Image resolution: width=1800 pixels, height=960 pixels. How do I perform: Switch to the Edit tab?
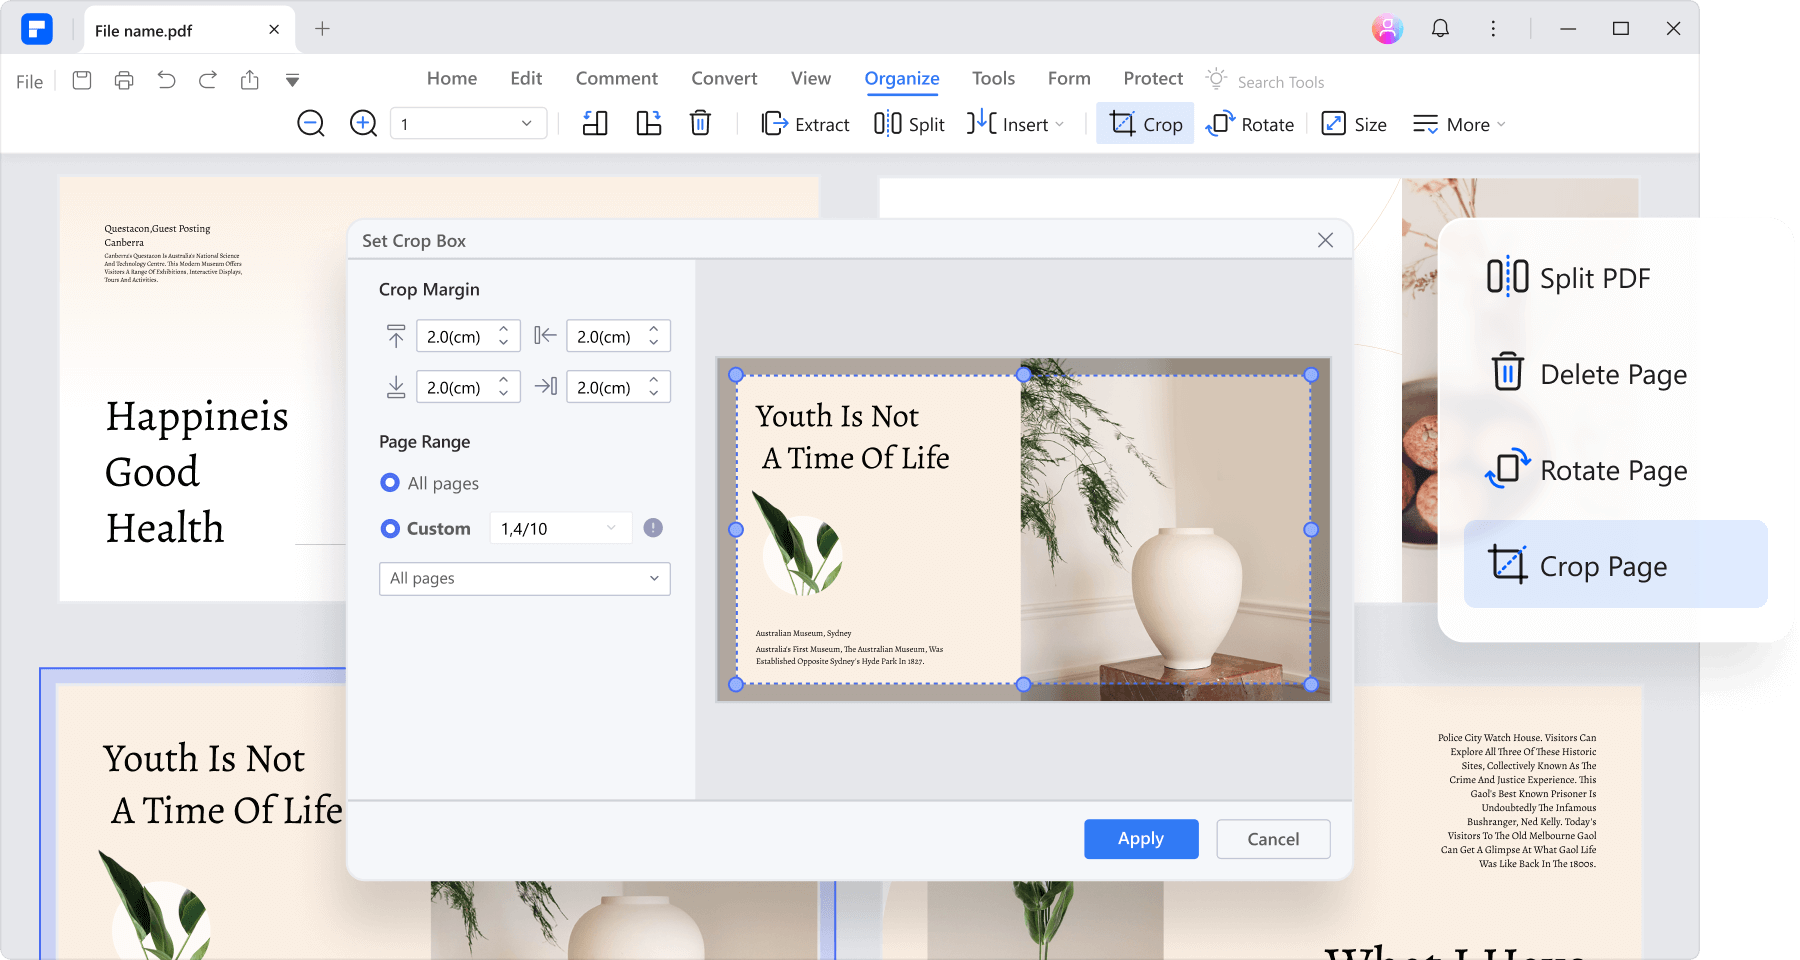point(526,78)
